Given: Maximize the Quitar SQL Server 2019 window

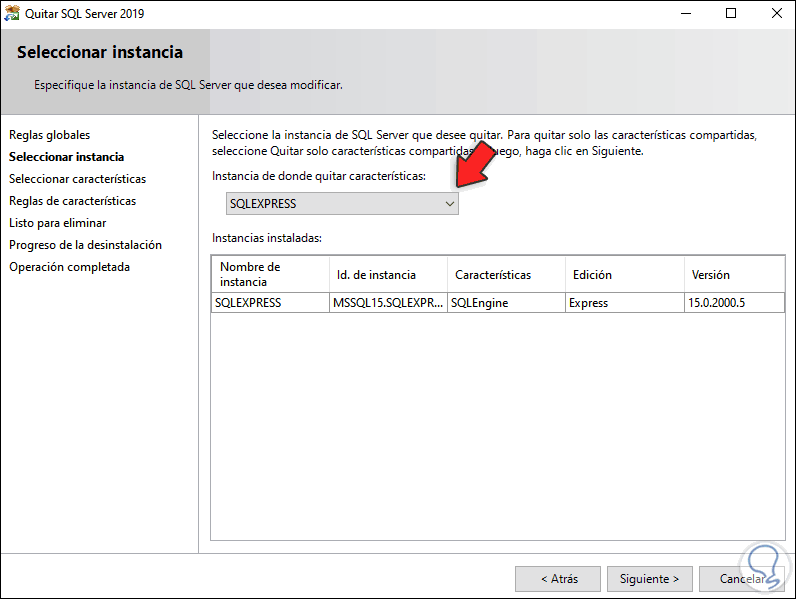Looking at the screenshot, I should (x=731, y=14).
